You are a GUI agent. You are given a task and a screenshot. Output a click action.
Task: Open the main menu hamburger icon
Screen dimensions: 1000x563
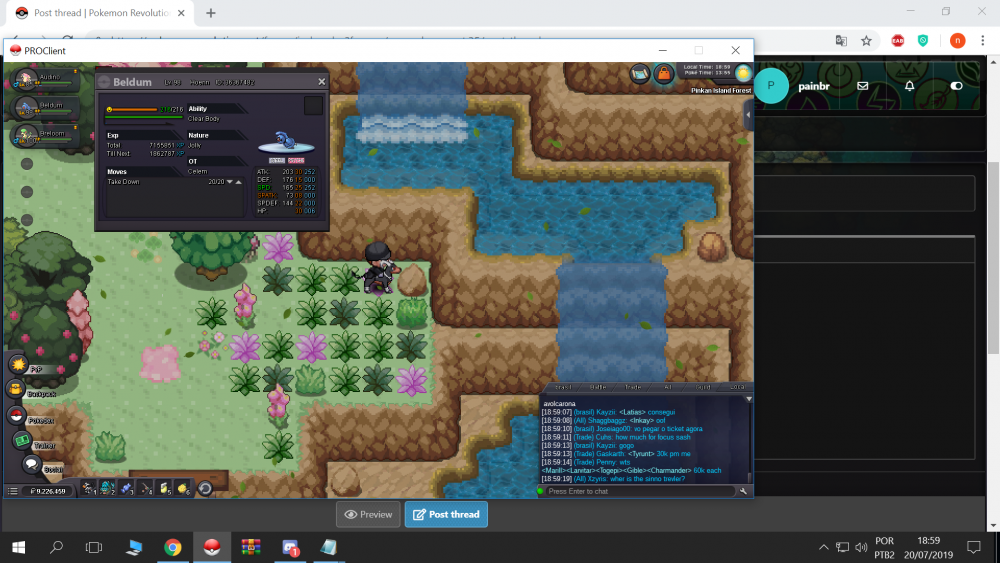[12, 491]
